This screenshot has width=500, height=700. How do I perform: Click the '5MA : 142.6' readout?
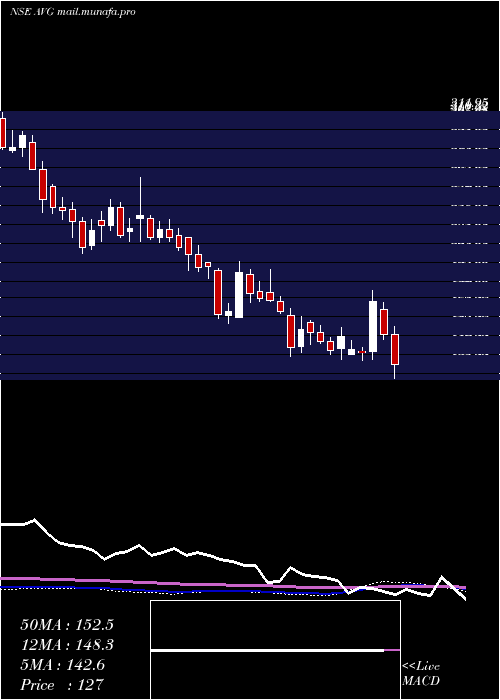62,665
